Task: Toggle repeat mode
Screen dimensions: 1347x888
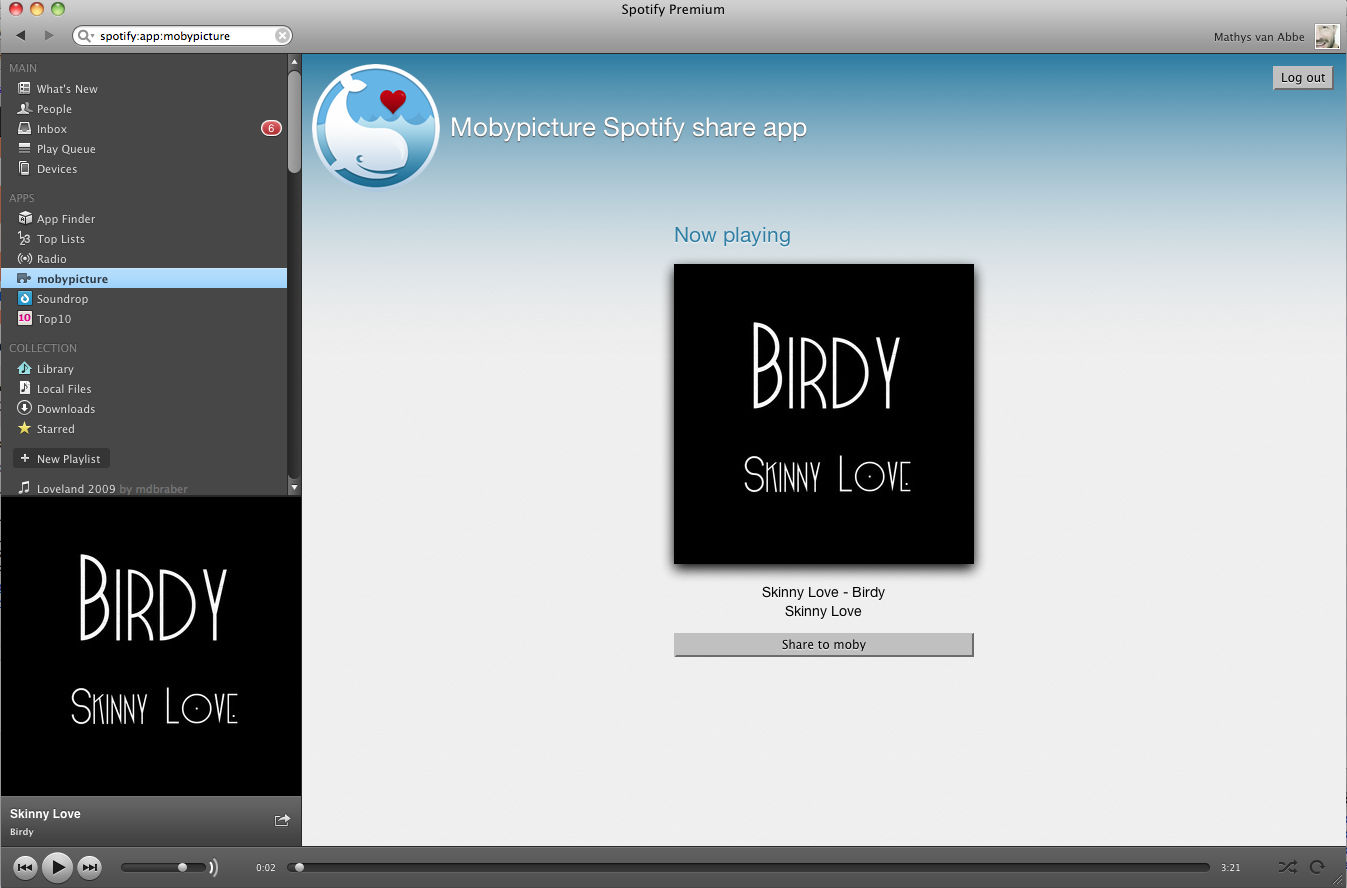Action: 1317,867
